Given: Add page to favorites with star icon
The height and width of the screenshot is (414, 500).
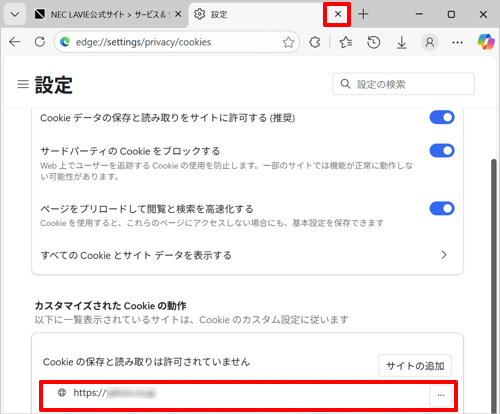Looking at the screenshot, I should [x=288, y=42].
